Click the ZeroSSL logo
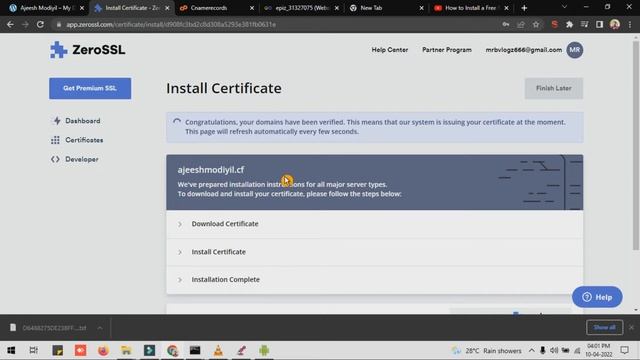Image resolution: width=640 pixels, height=360 pixels. coord(87,50)
